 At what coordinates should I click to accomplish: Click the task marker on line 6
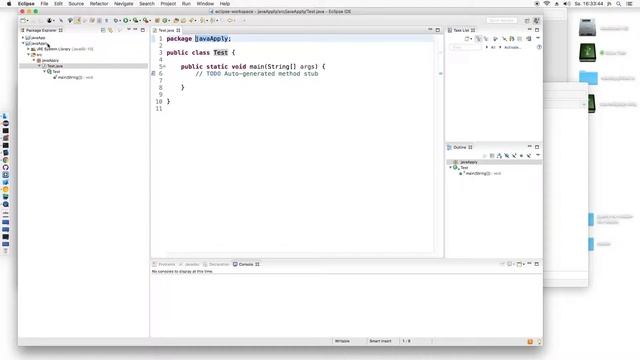point(153,73)
